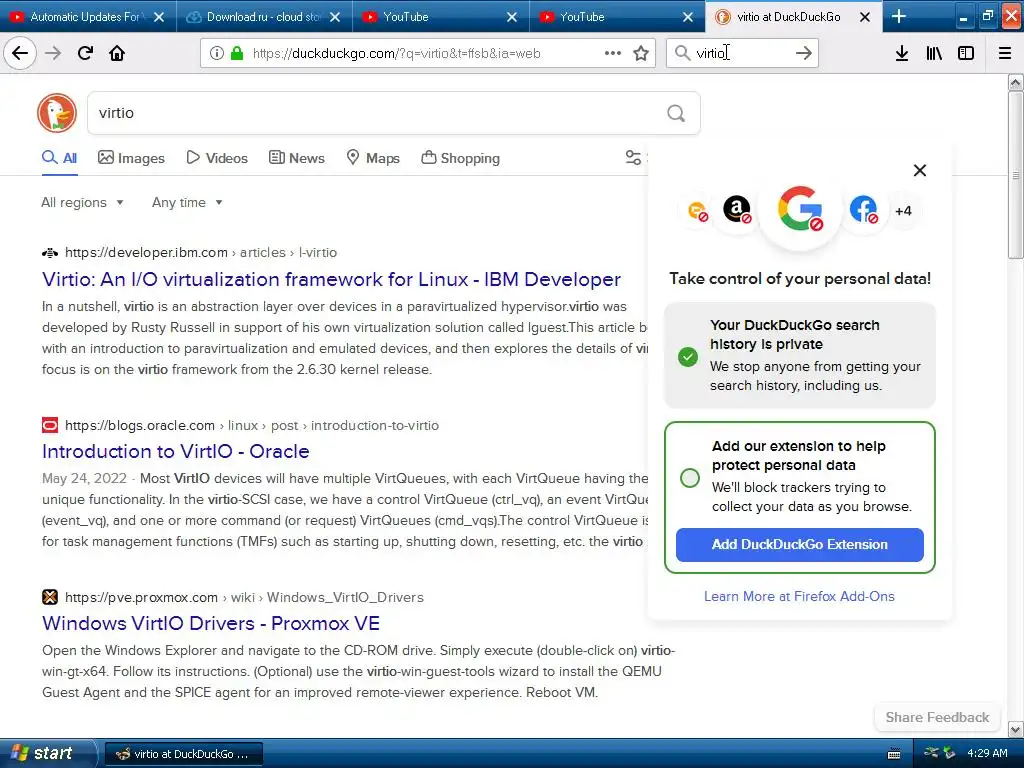
Task: Click the DuckDuckGo duck logo
Action: point(57,112)
